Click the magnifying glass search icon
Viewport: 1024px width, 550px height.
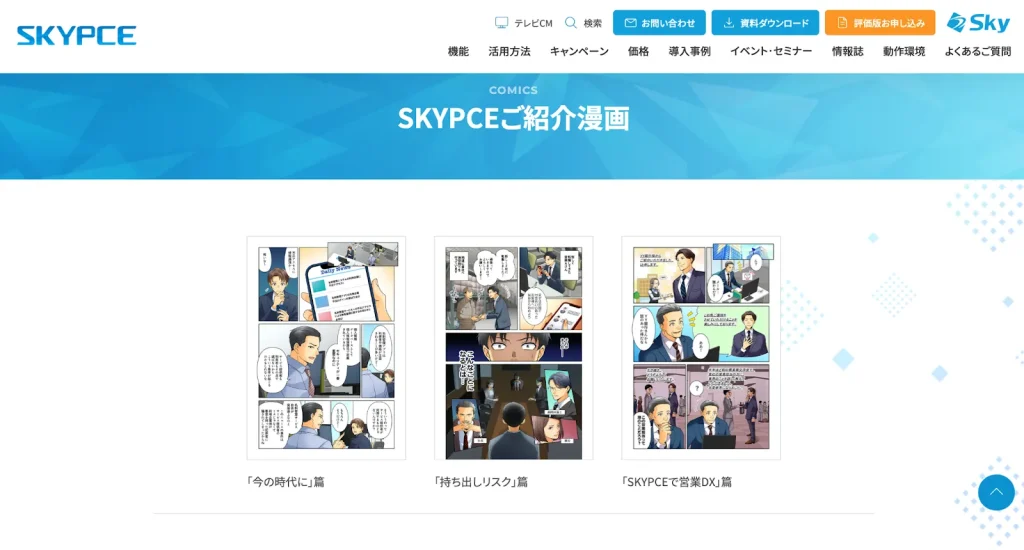coord(571,23)
